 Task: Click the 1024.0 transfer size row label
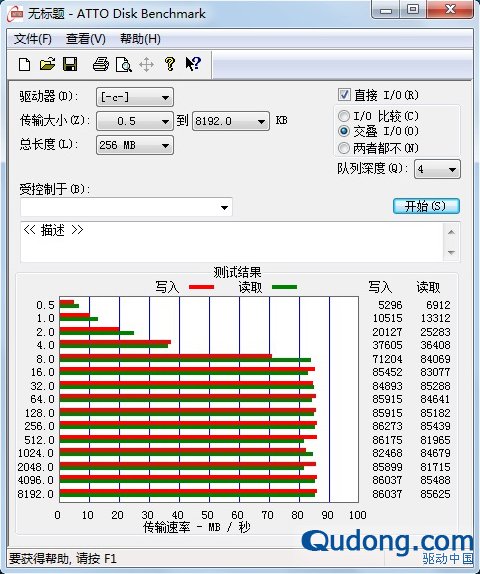(36, 454)
